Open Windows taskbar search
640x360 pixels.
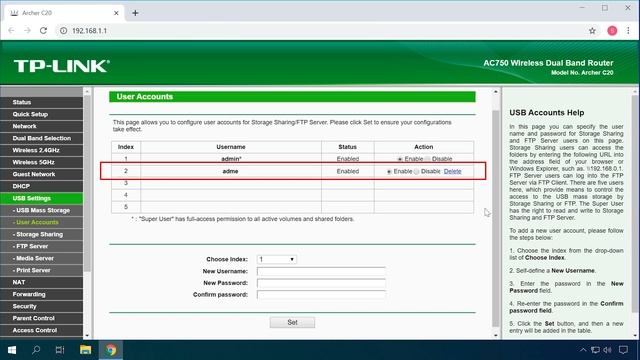[36, 350]
